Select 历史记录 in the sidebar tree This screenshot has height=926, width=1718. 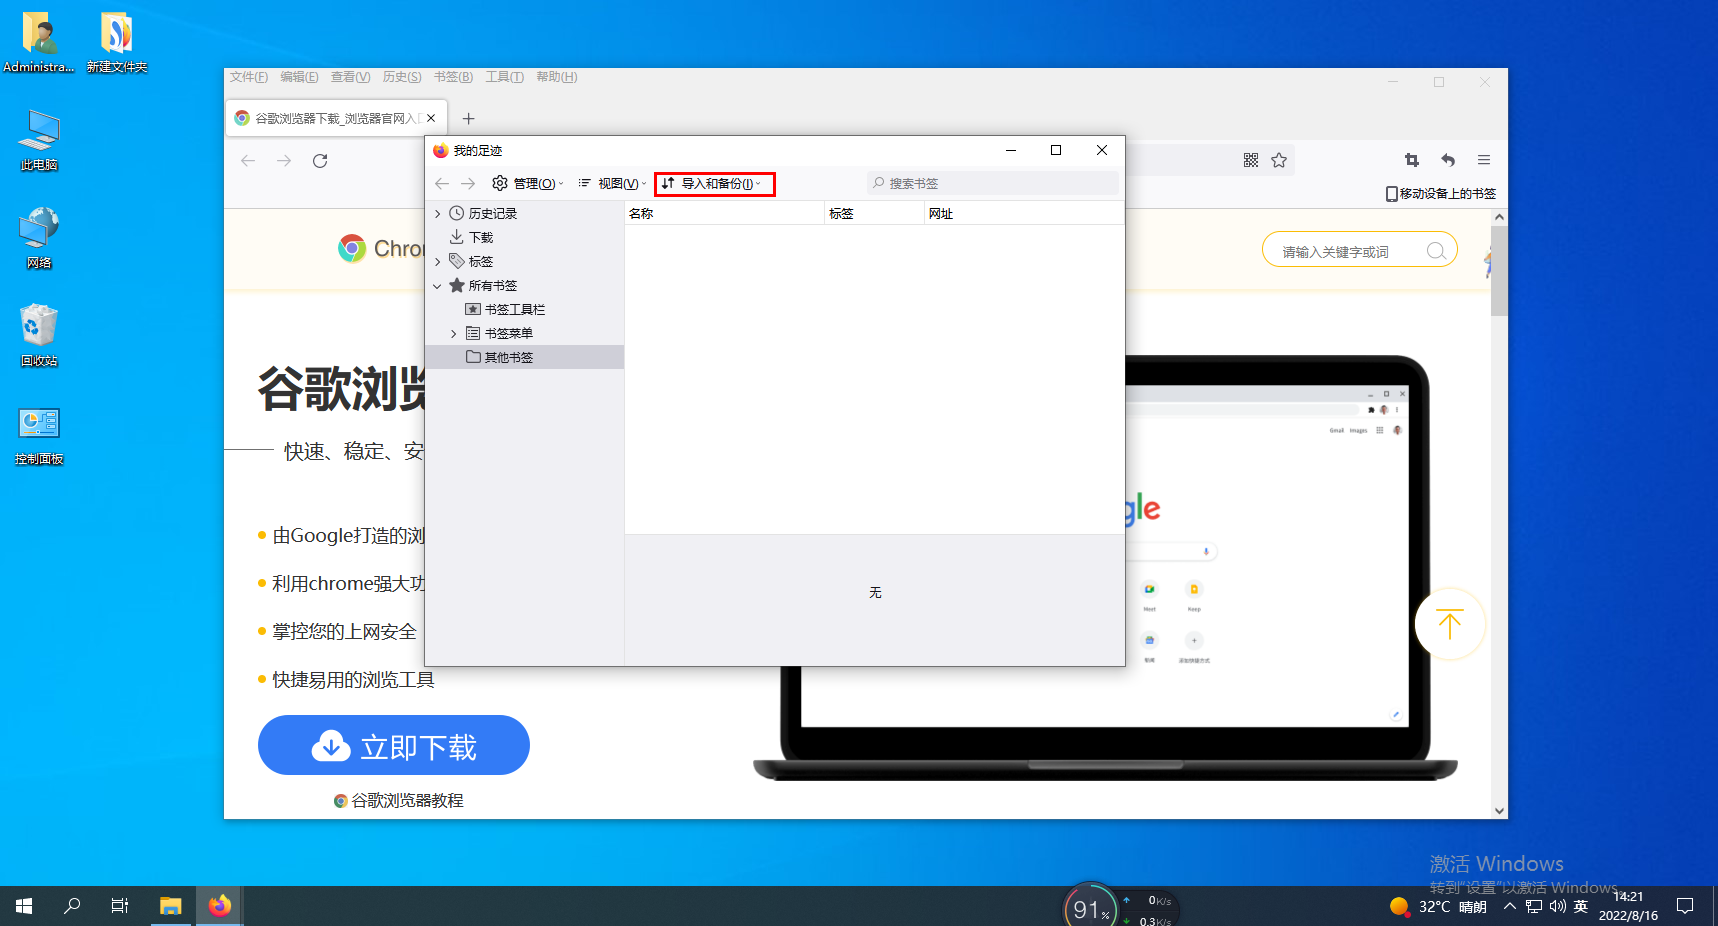pos(492,214)
